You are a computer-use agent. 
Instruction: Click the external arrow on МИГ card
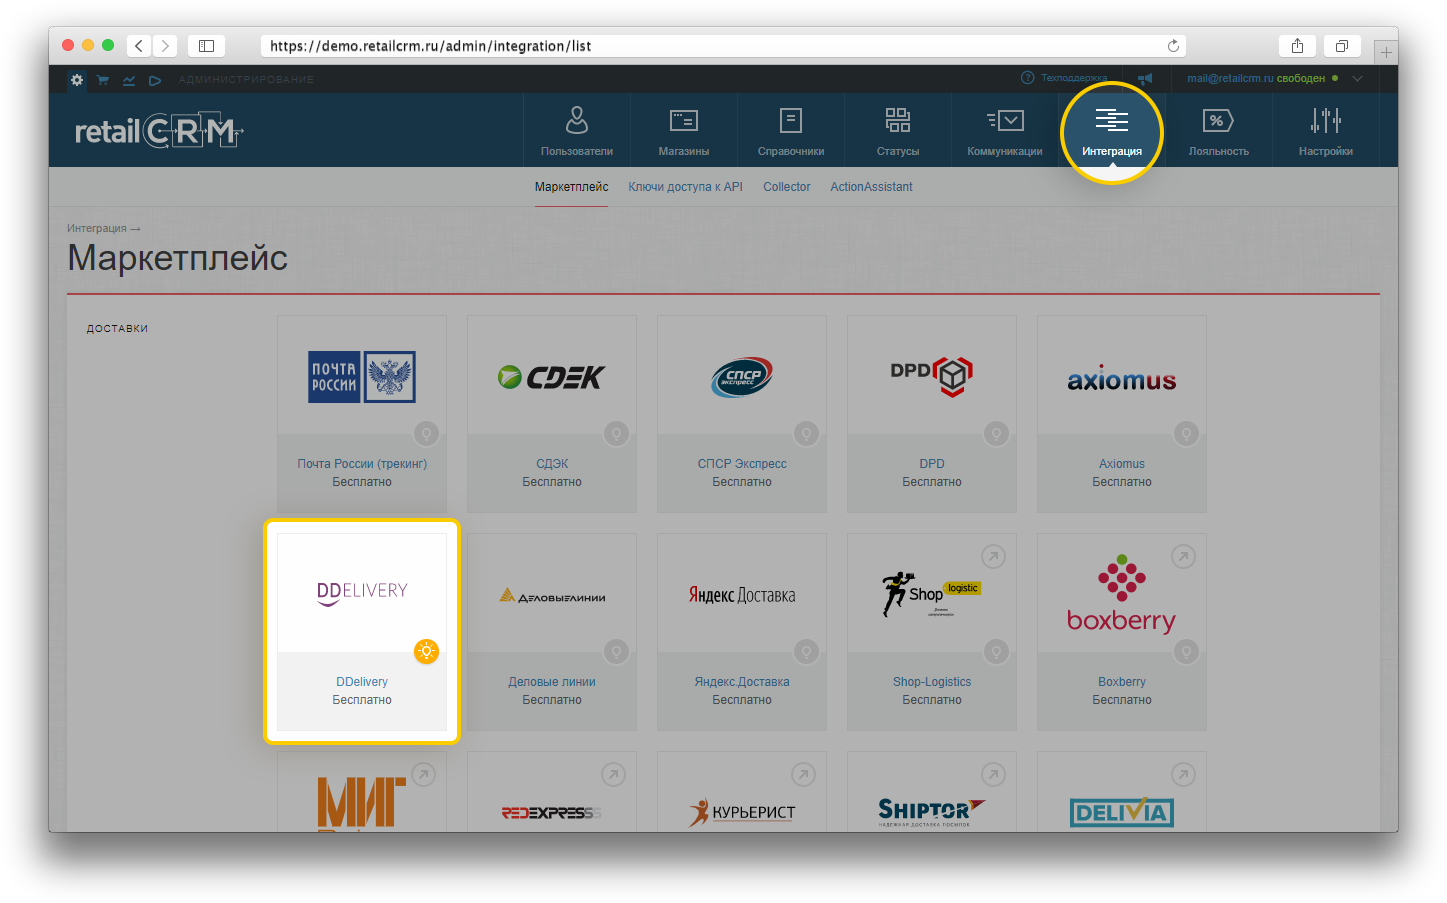pos(423,775)
